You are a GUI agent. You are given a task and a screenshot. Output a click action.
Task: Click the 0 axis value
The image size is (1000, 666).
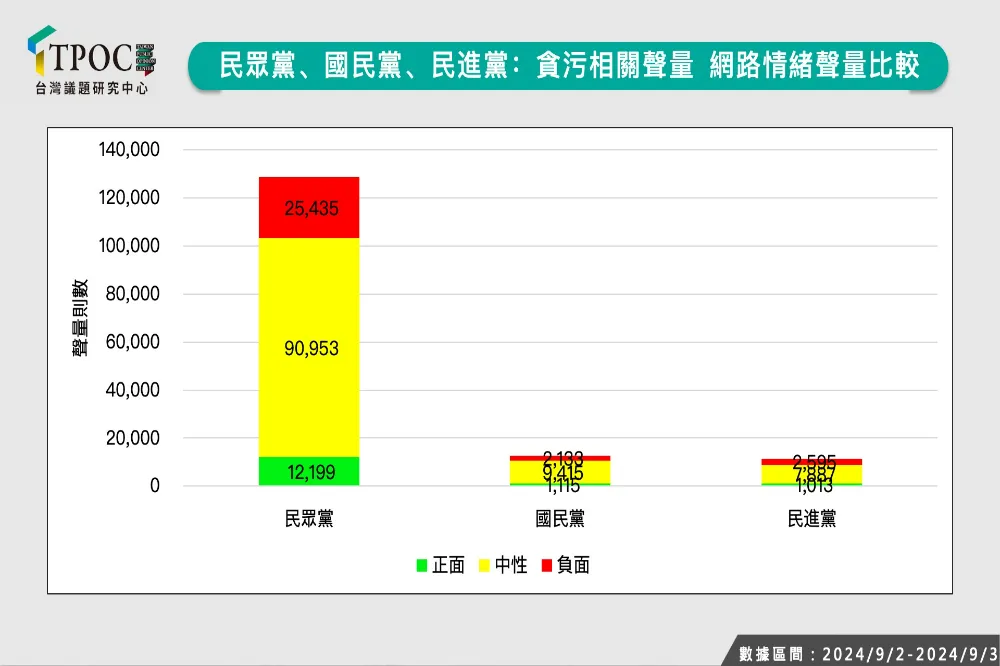pyautogui.click(x=155, y=486)
